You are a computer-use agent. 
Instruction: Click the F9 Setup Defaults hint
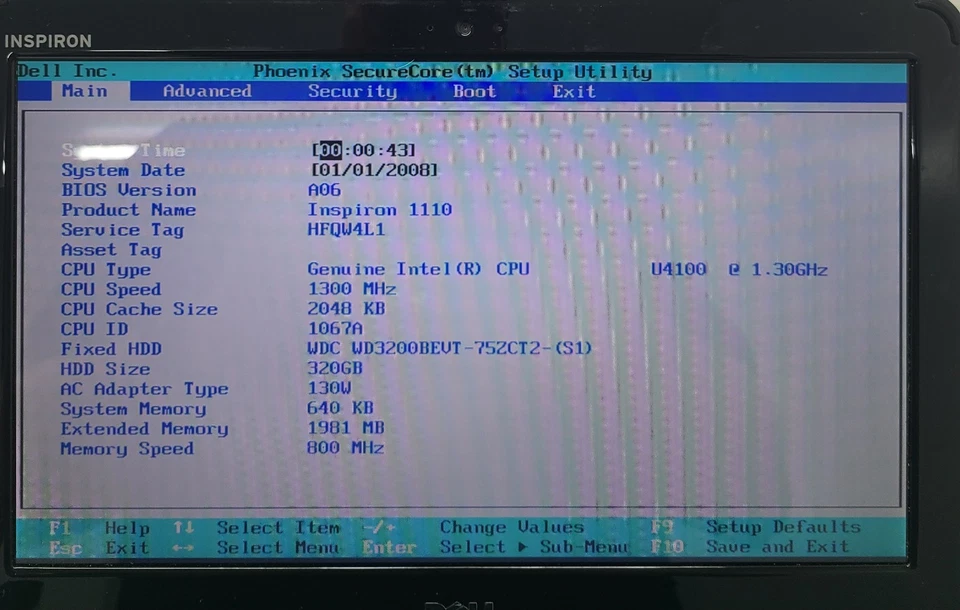(x=756, y=527)
